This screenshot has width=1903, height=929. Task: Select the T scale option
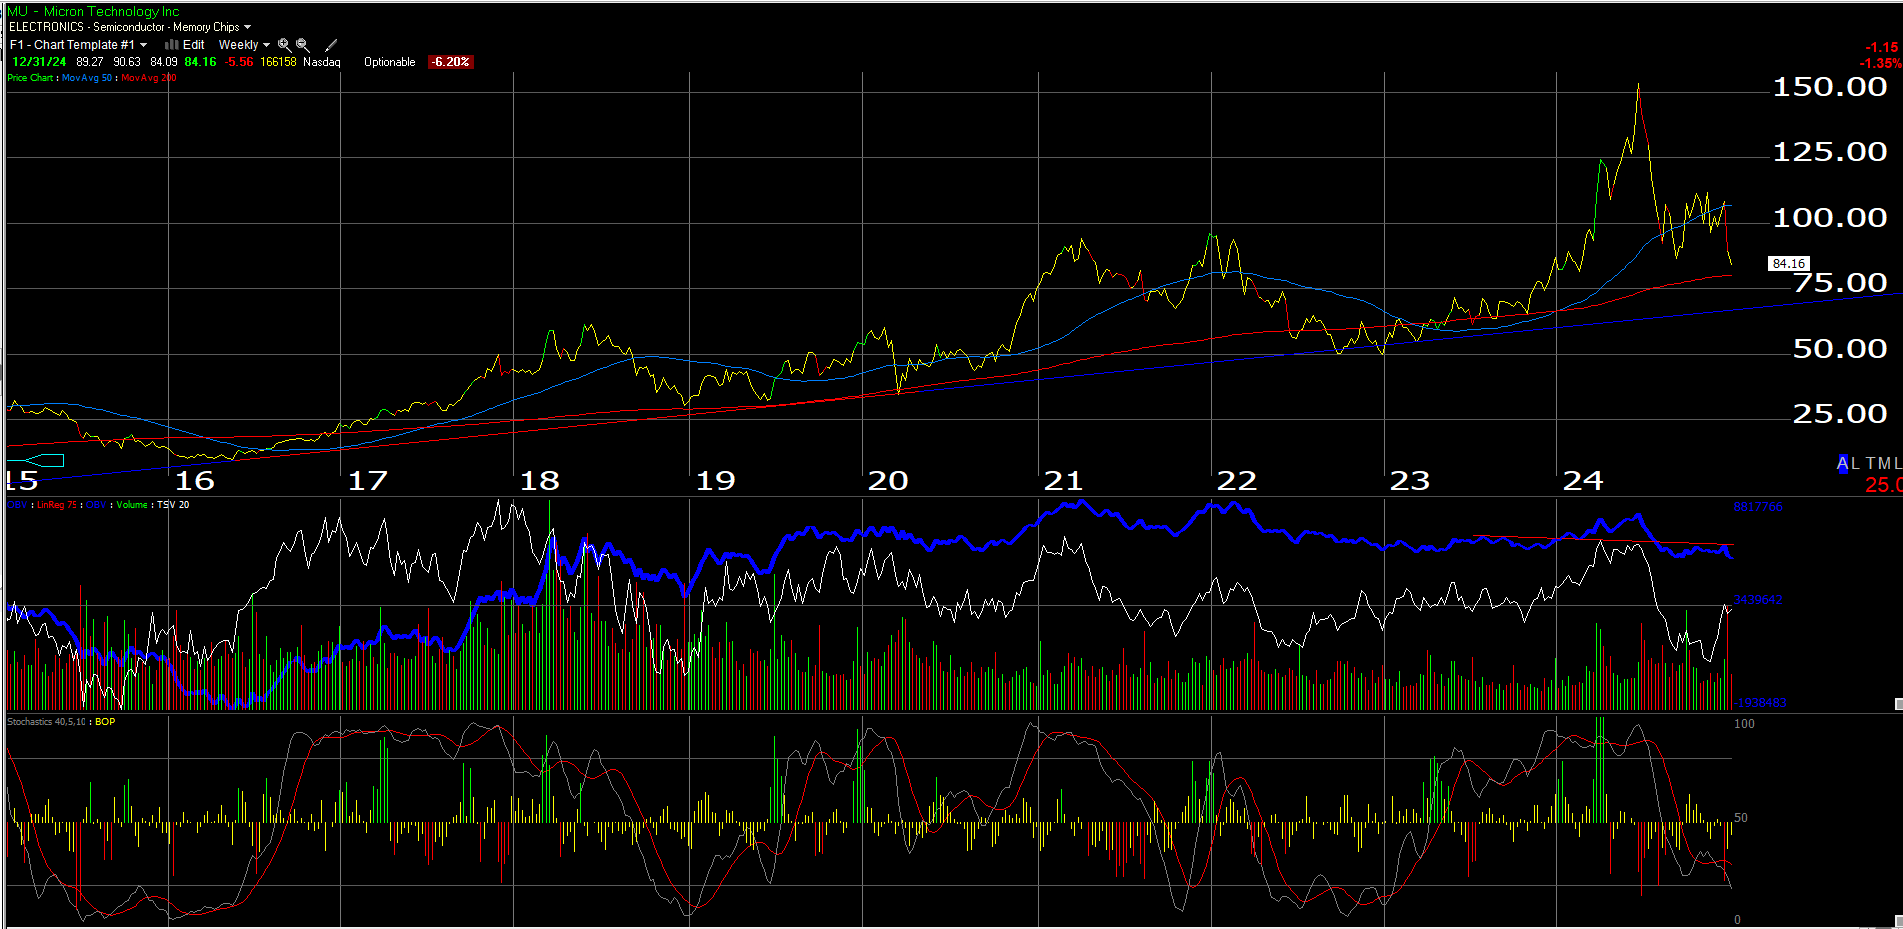[x=1871, y=463]
